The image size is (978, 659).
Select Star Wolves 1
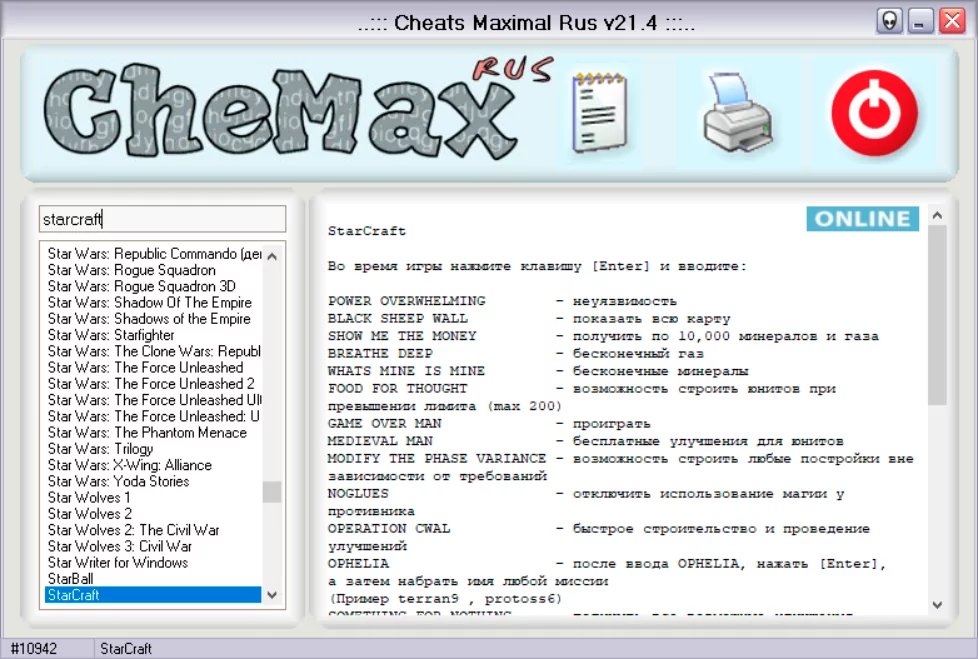pyautogui.click(x=153, y=497)
